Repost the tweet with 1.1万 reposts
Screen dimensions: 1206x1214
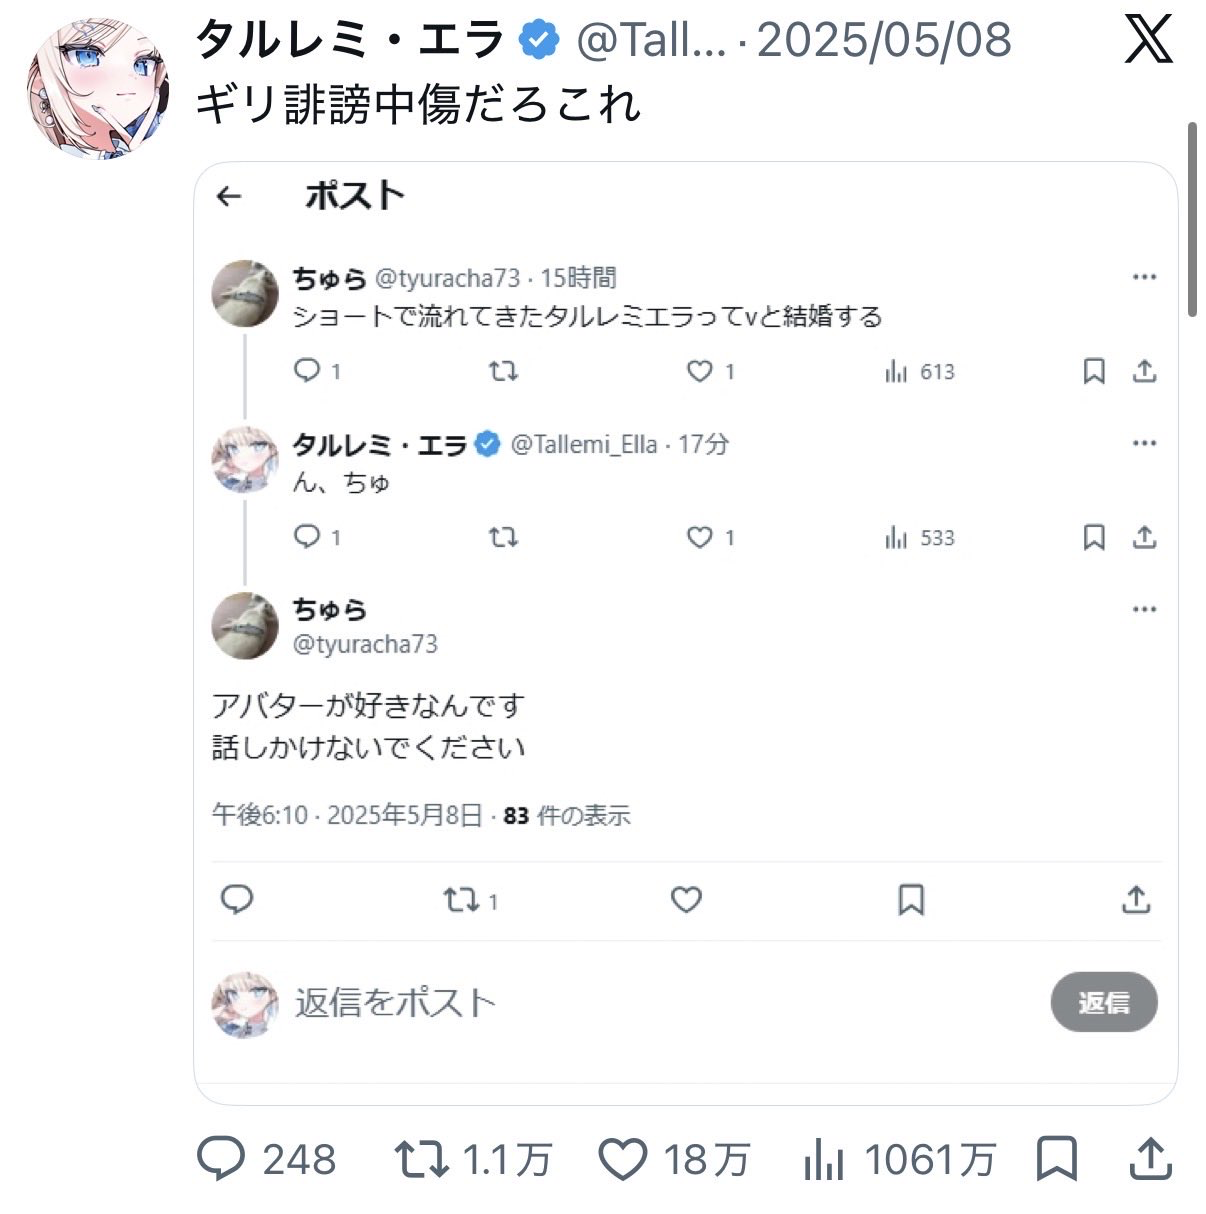point(473,1160)
